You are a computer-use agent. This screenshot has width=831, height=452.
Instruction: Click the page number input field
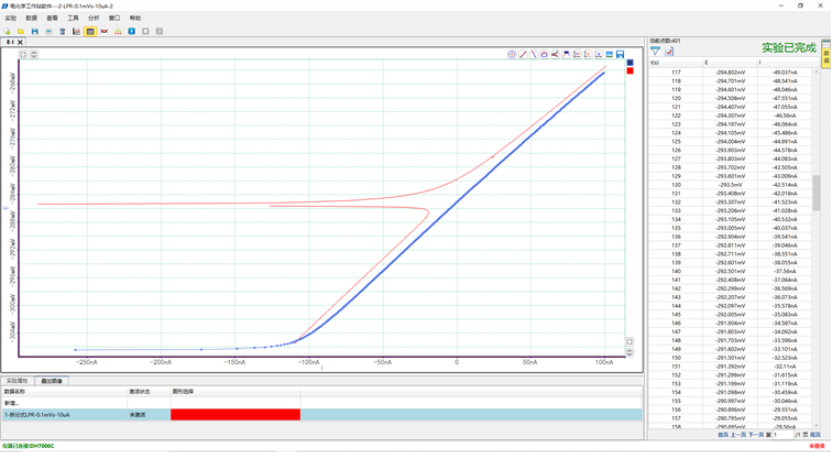click(782, 435)
